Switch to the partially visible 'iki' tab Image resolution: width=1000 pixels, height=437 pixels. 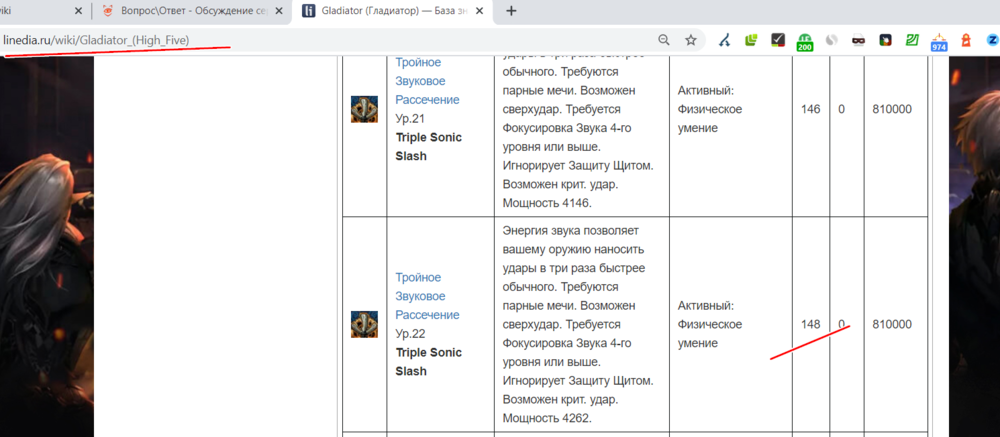[x=42, y=11]
